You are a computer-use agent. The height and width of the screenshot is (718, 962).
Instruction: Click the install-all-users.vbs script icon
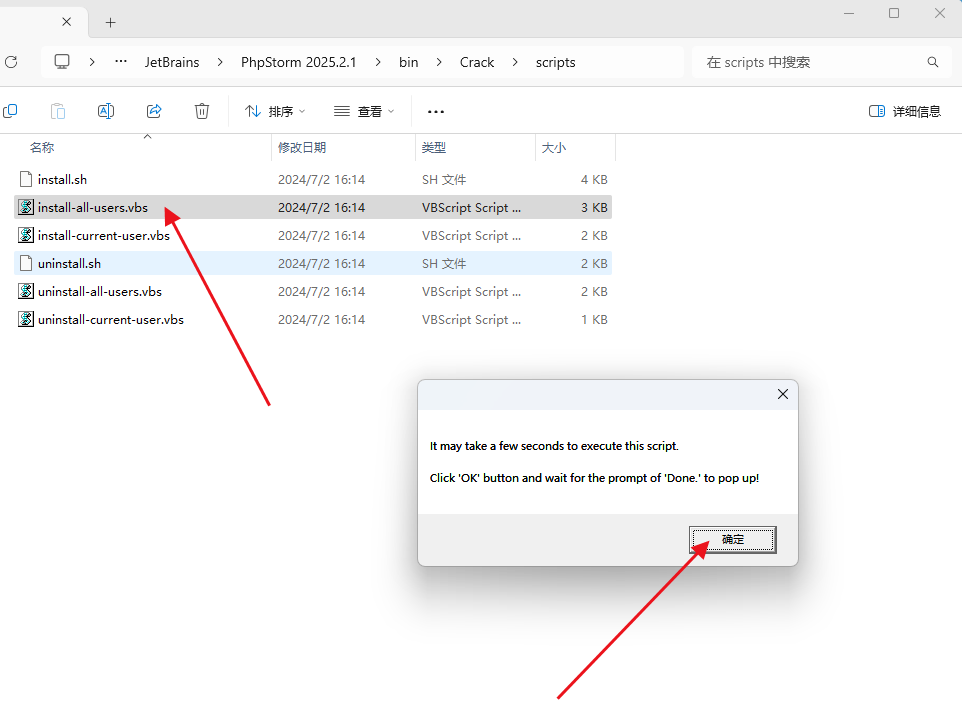(x=26, y=207)
